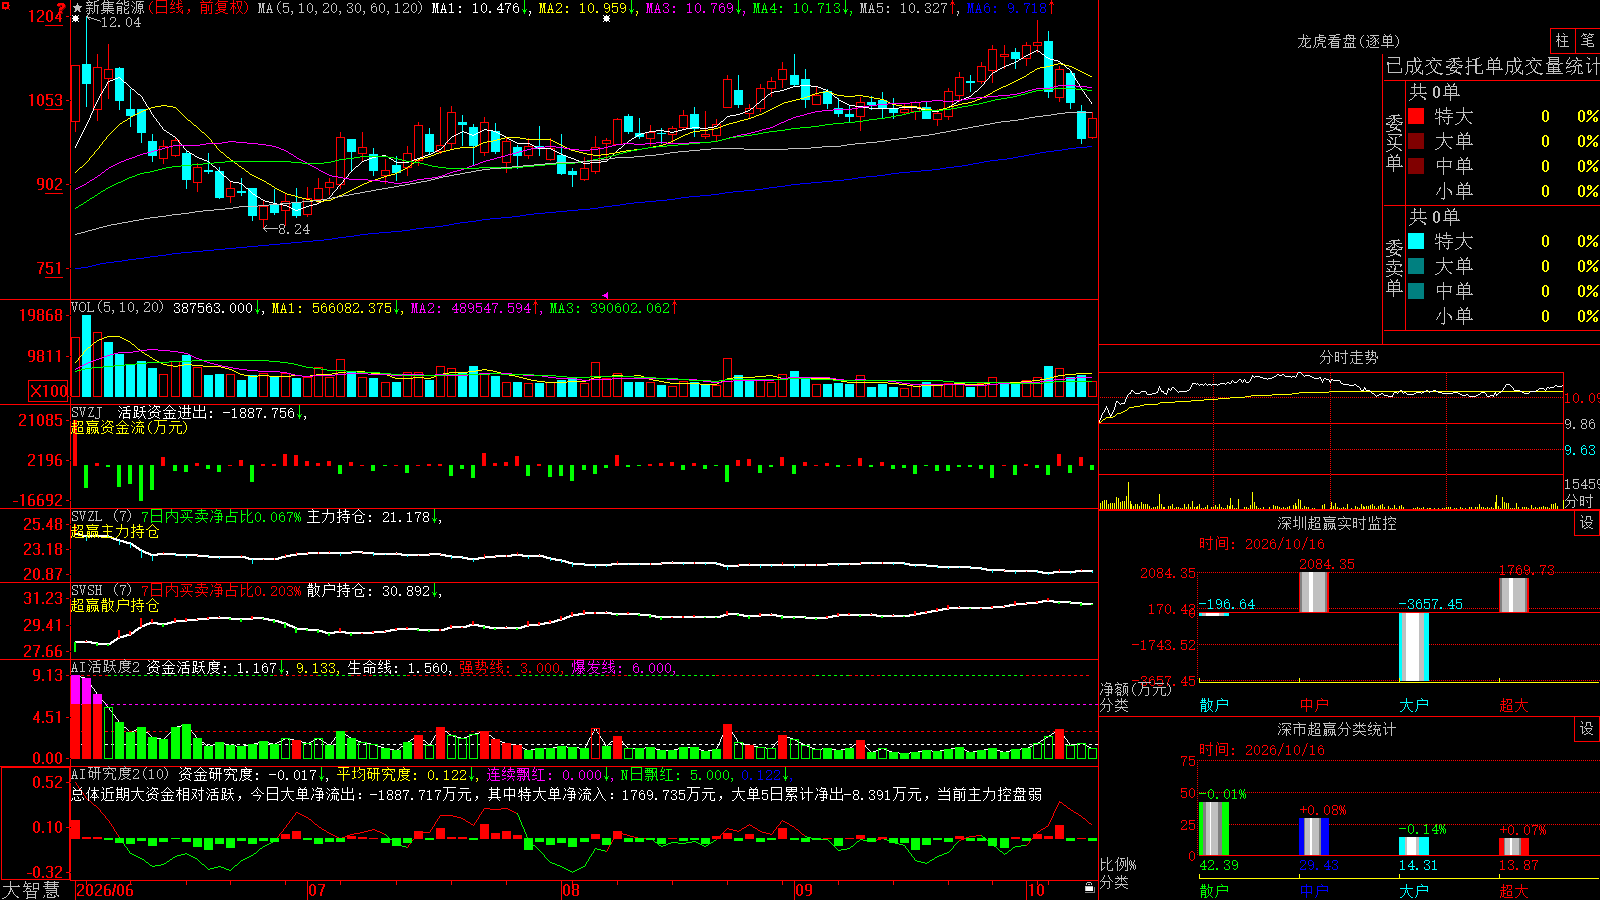Screen dimensions: 1600x900
Task: Click the lock icon at chart bottom
Action: 1089,888
